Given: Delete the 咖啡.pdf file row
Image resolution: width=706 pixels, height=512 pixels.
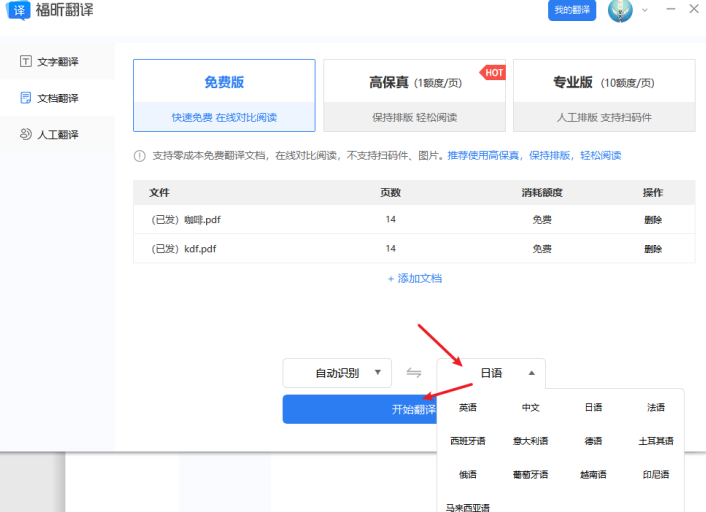Looking at the screenshot, I should click(x=653, y=220).
